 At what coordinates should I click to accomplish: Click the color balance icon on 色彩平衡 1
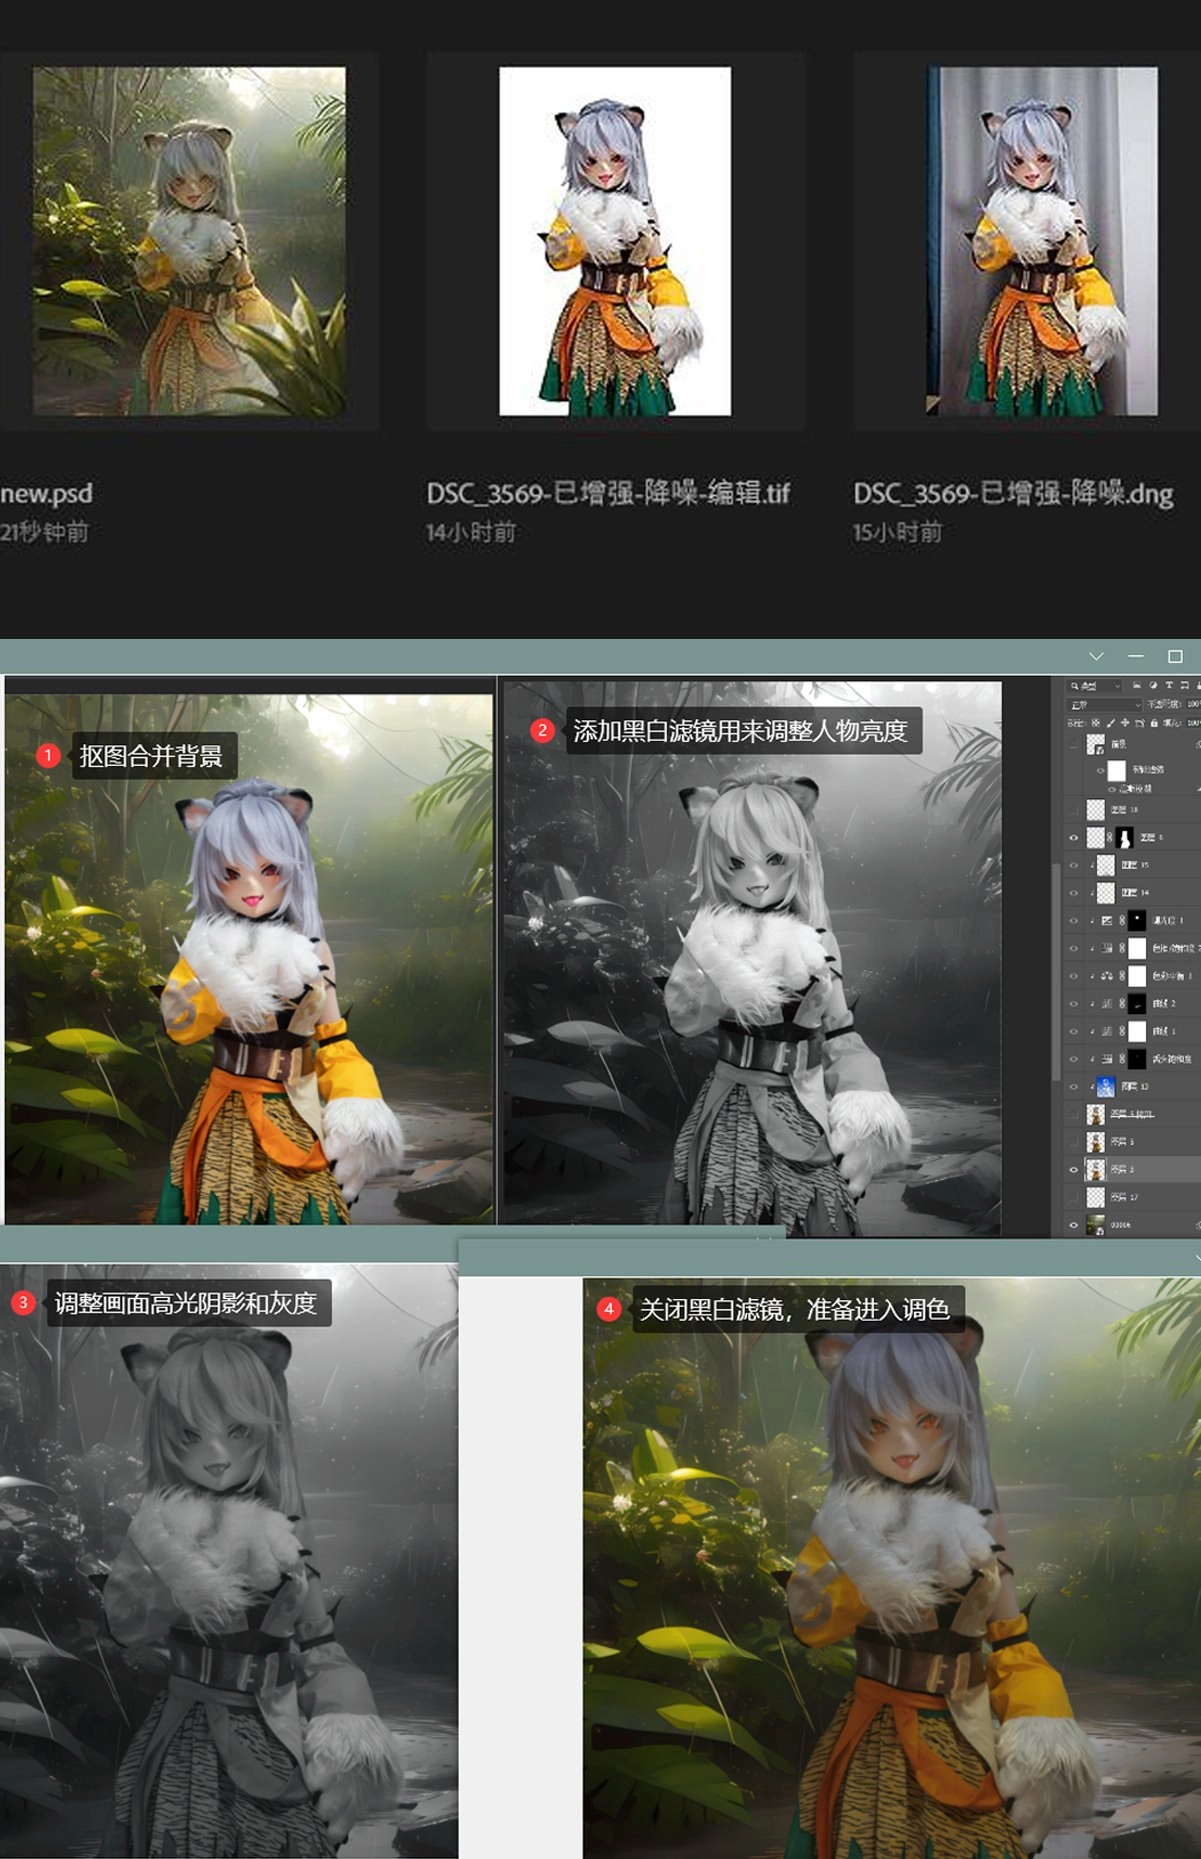(1107, 976)
